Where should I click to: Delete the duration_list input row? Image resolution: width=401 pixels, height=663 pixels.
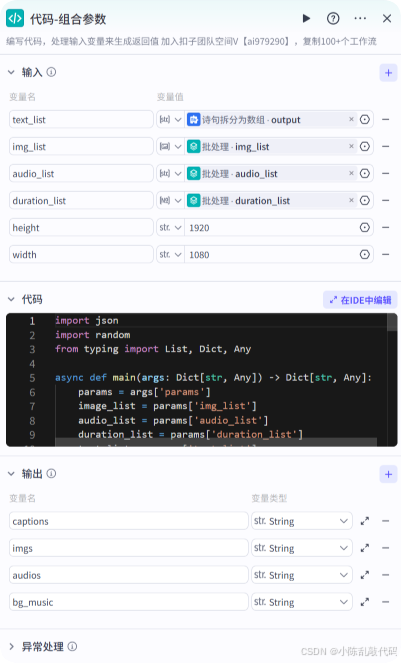pos(385,201)
